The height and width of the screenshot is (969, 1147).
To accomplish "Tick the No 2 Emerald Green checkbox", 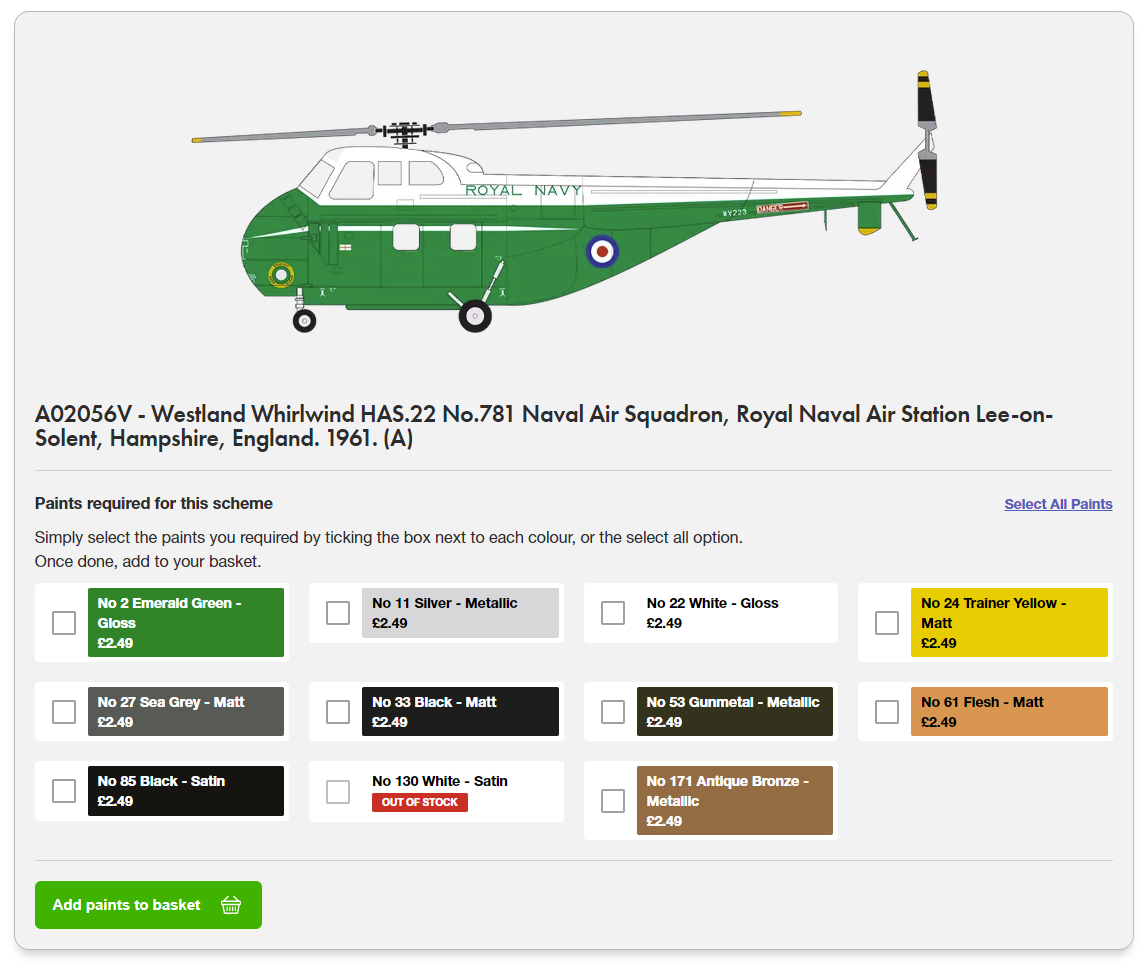I will pos(64,623).
